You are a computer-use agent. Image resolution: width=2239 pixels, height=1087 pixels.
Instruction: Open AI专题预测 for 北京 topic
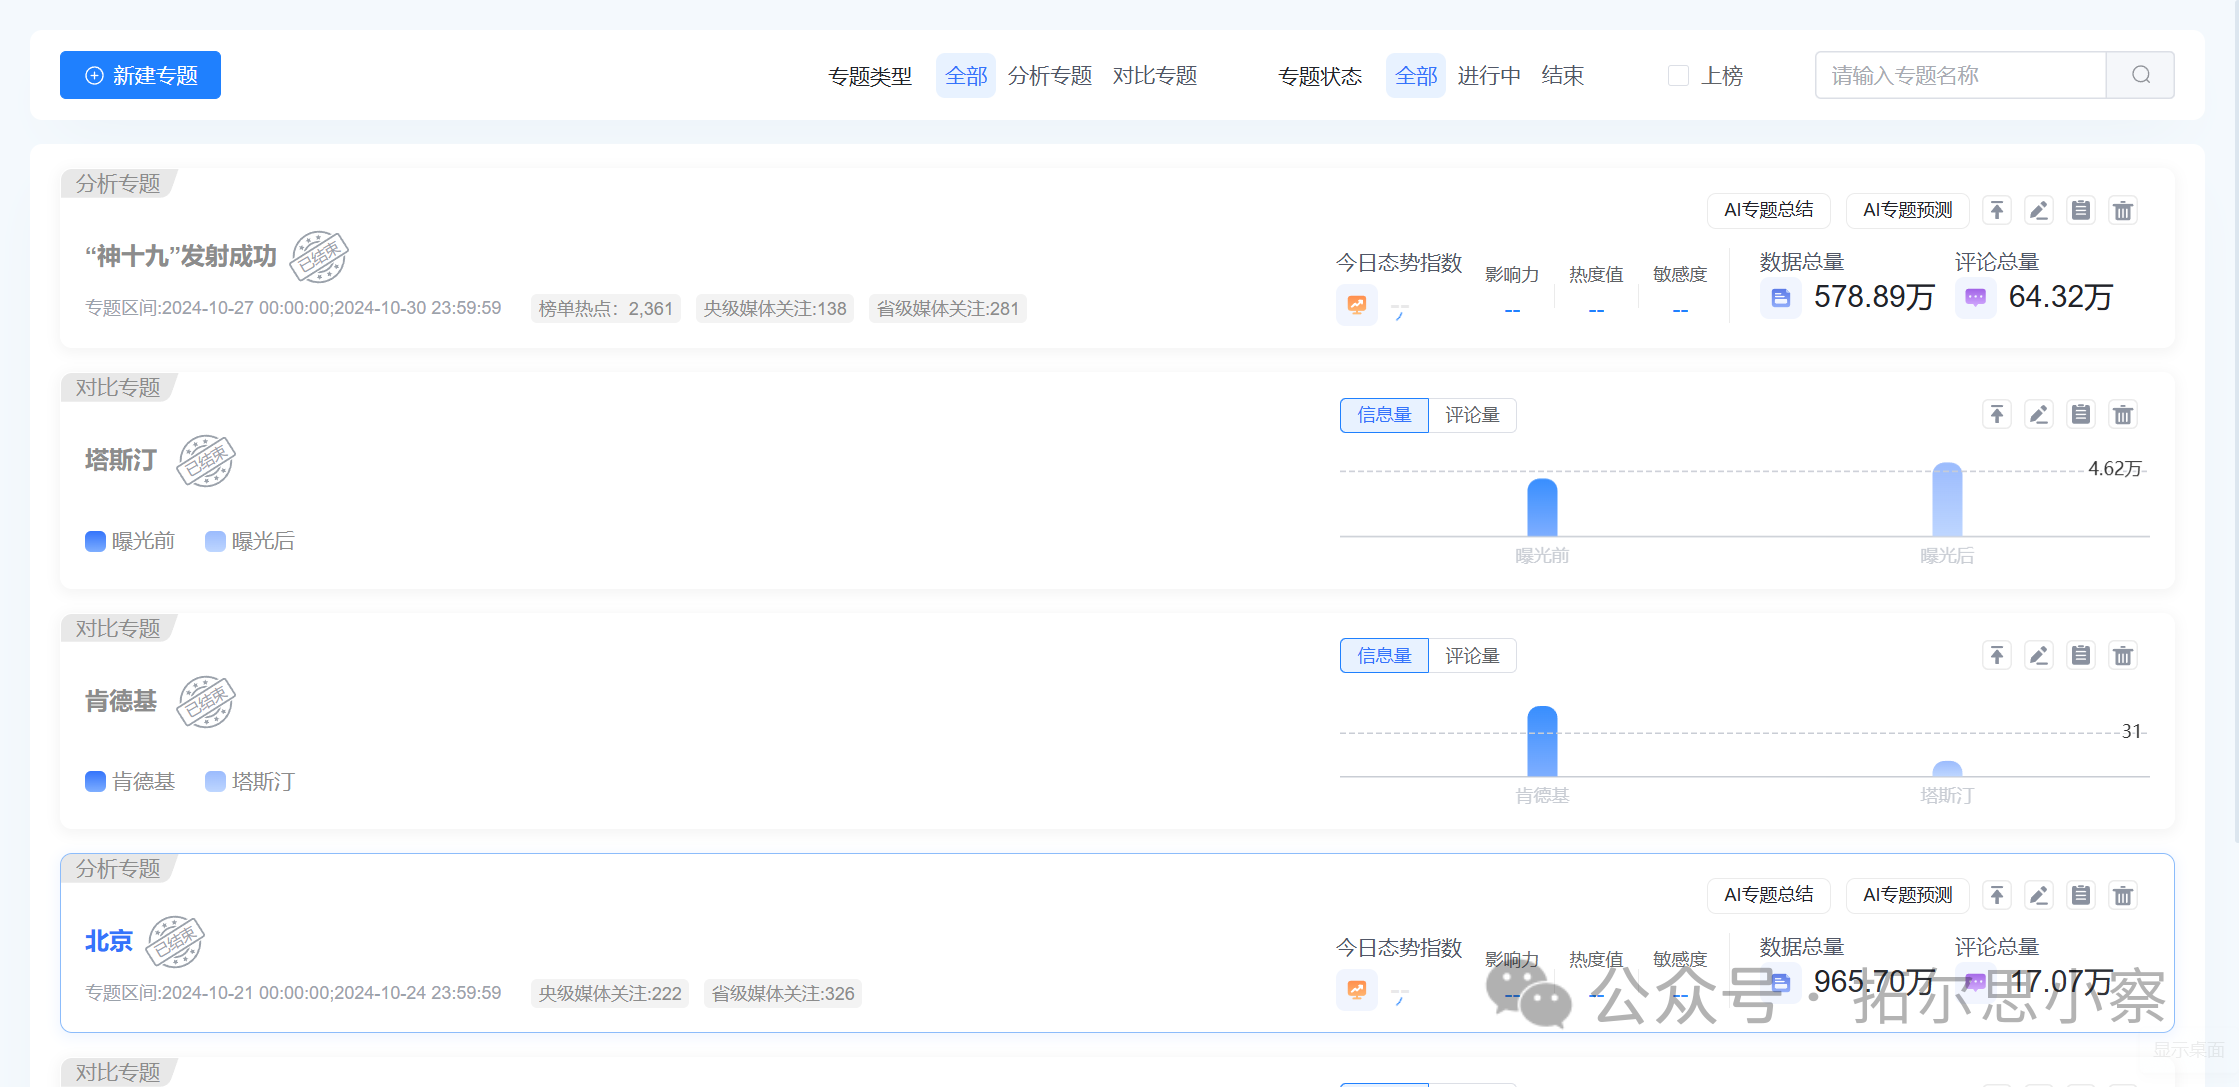point(1907,895)
